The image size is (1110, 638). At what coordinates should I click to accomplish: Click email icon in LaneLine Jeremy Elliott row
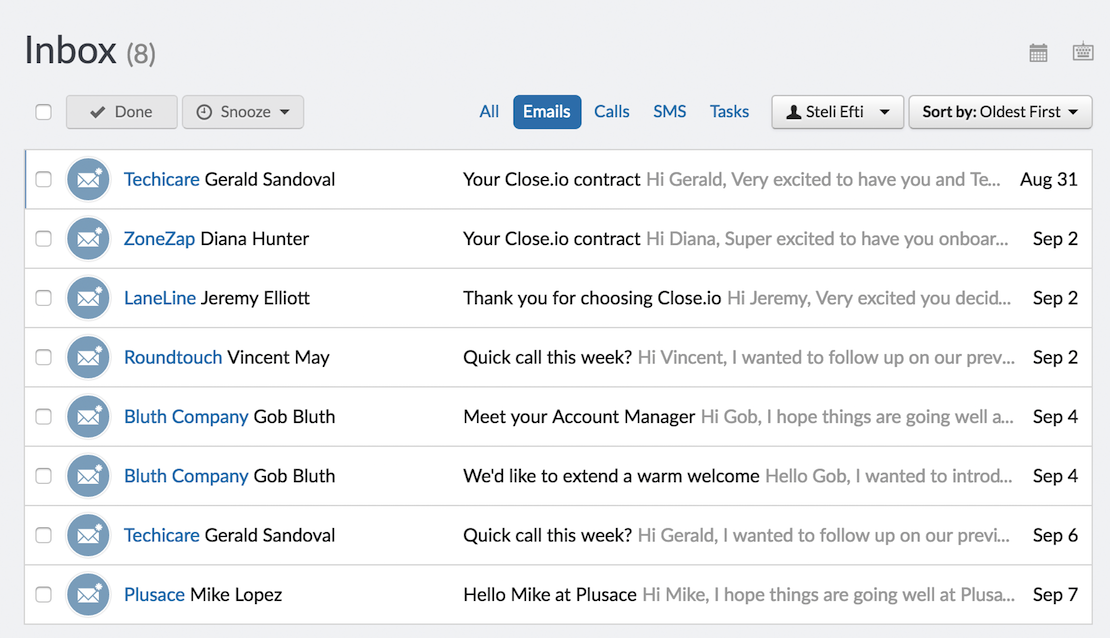[88, 298]
